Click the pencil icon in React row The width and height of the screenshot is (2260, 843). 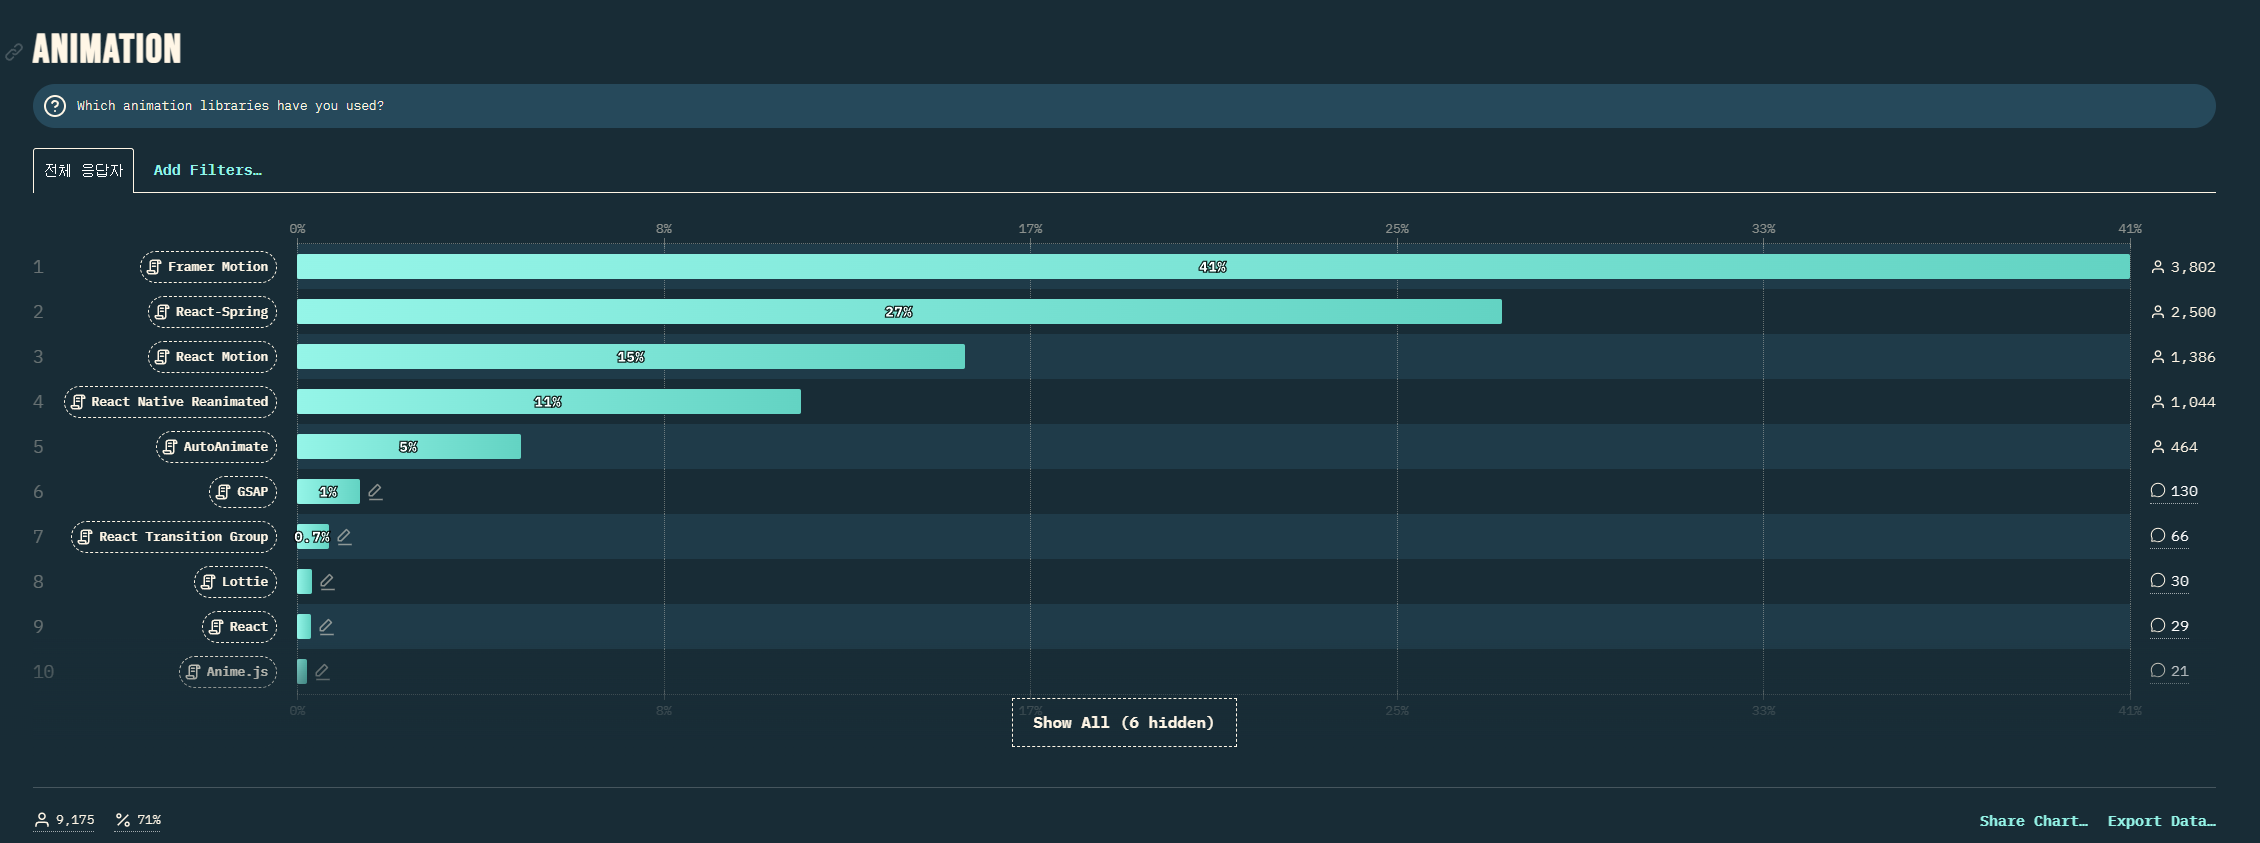coord(326,627)
